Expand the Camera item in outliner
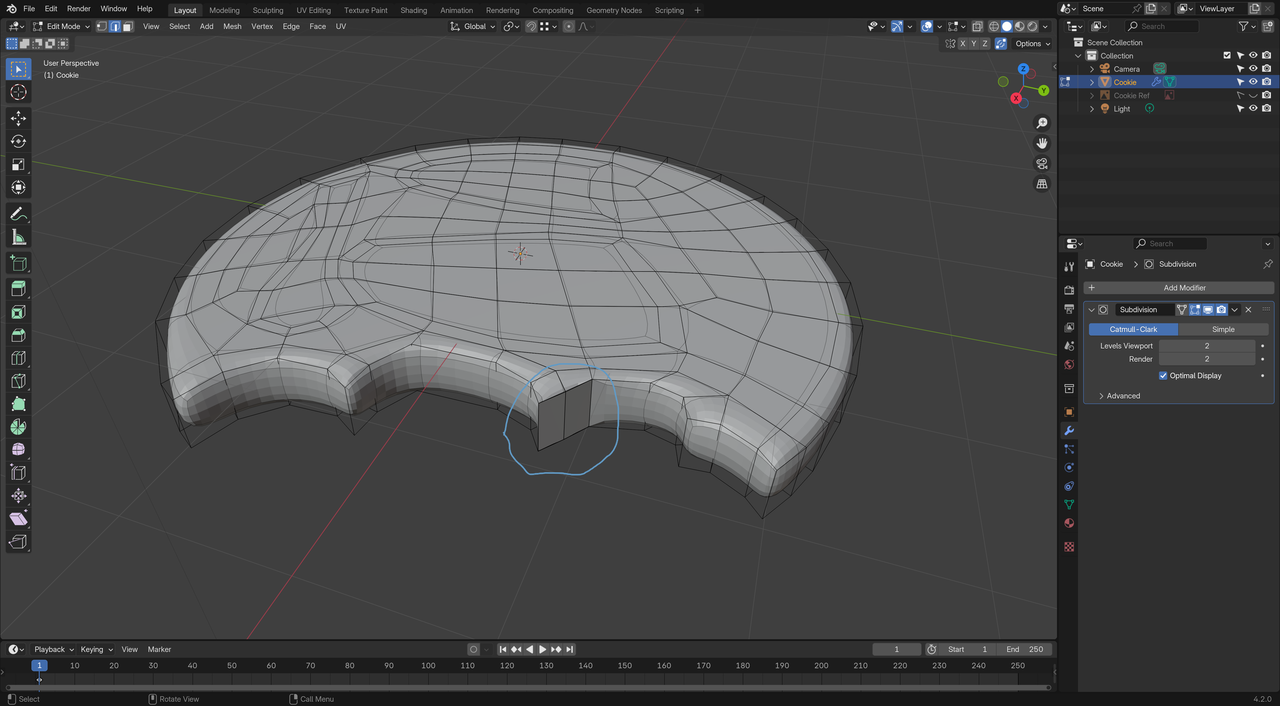 click(x=1092, y=69)
